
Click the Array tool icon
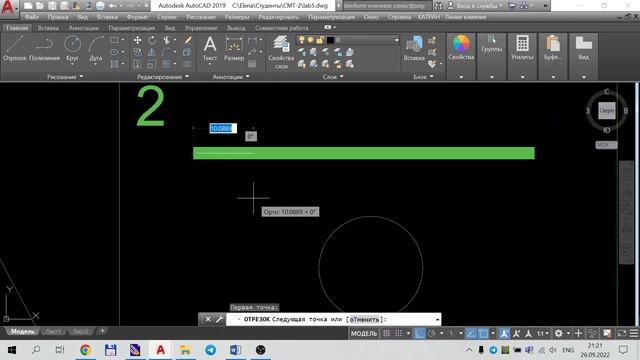(x=166, y=64)
